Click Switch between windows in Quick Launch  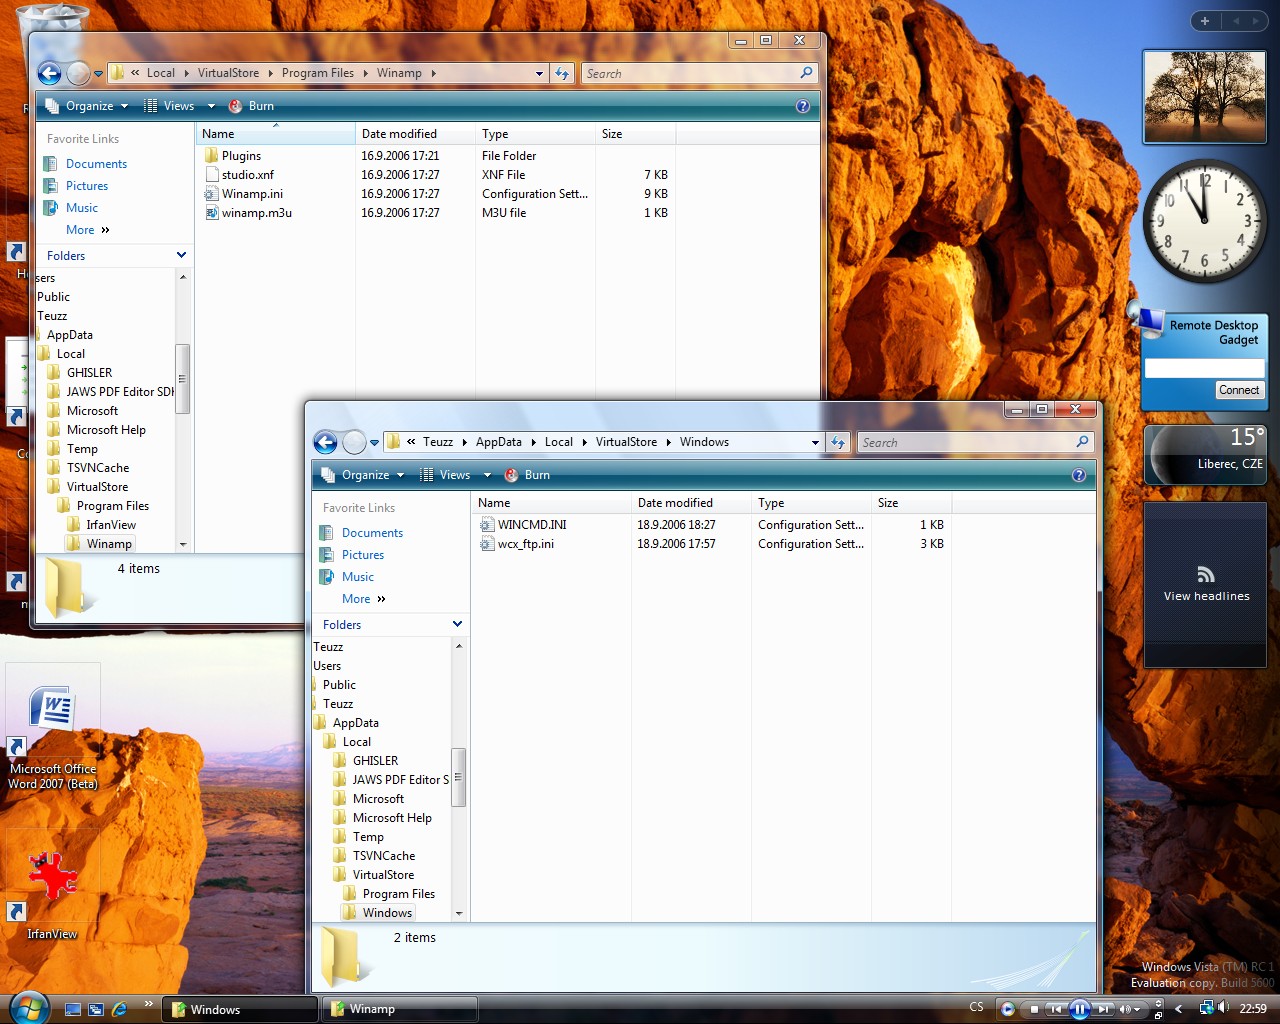click(96, 1009)
